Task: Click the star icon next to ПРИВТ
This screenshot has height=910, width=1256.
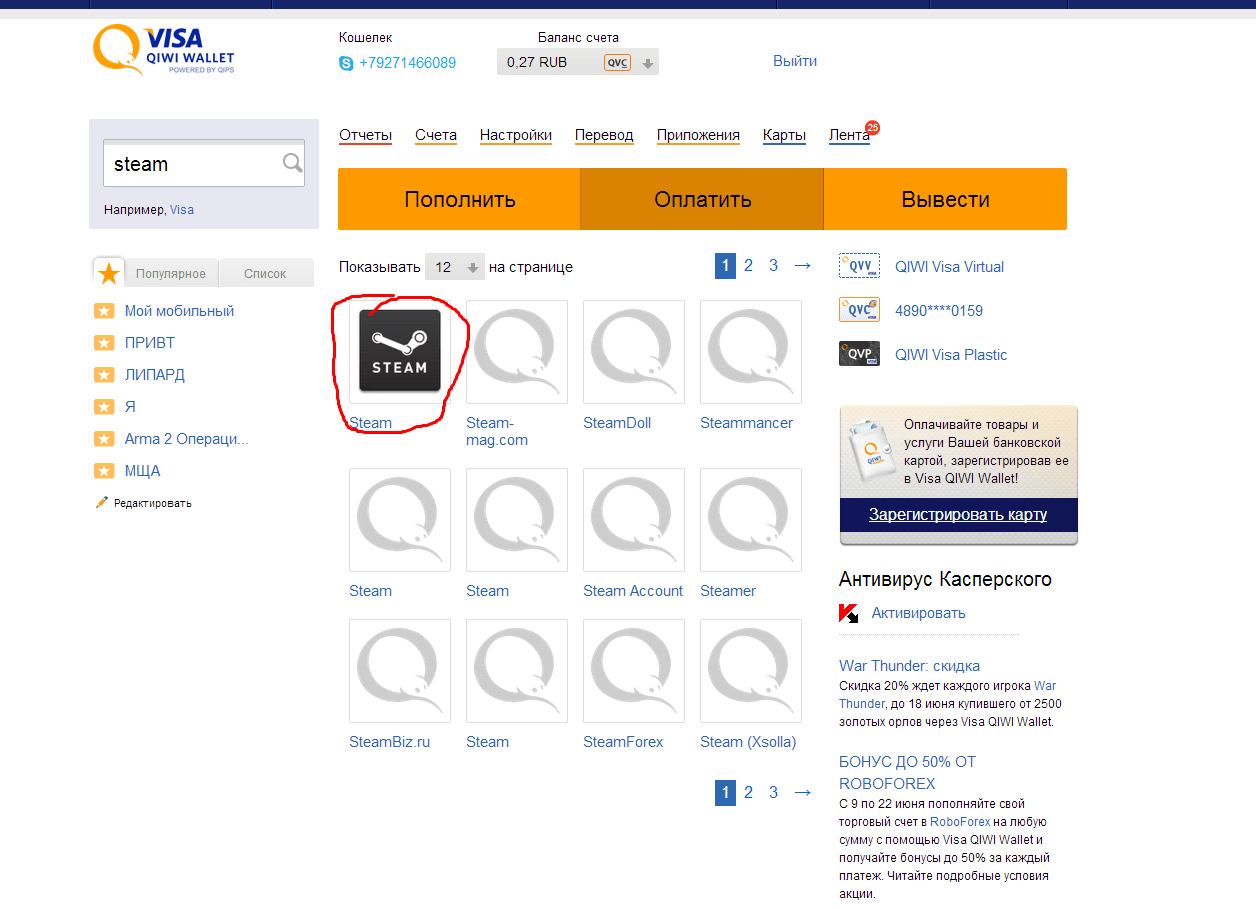Action: (x=104, y=343)
